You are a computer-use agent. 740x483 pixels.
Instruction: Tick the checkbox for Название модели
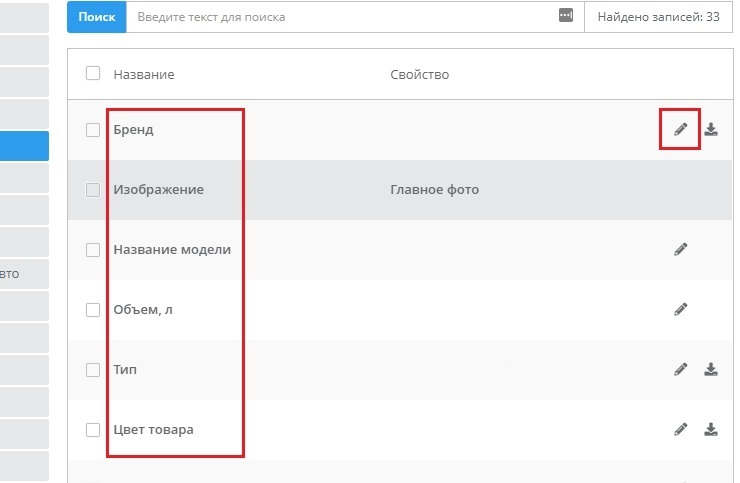(93, 249)
